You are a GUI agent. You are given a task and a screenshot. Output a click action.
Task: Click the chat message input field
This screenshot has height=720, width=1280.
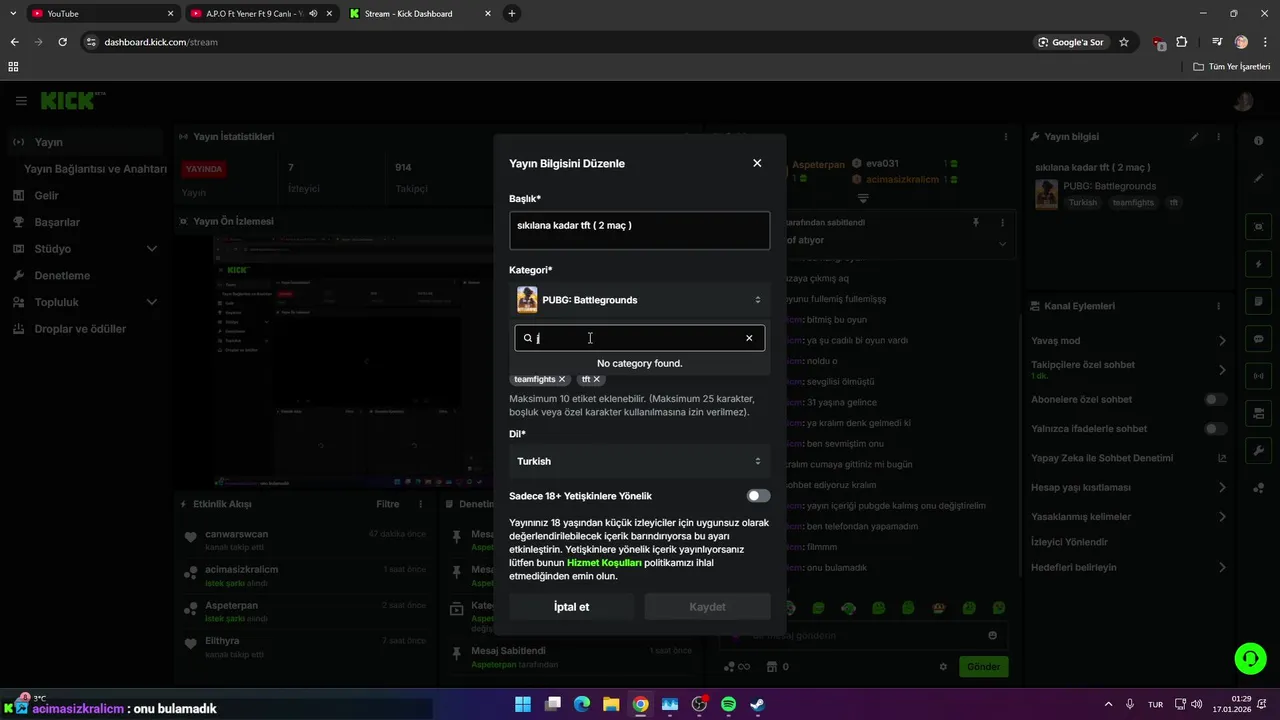tap(863, 635)
